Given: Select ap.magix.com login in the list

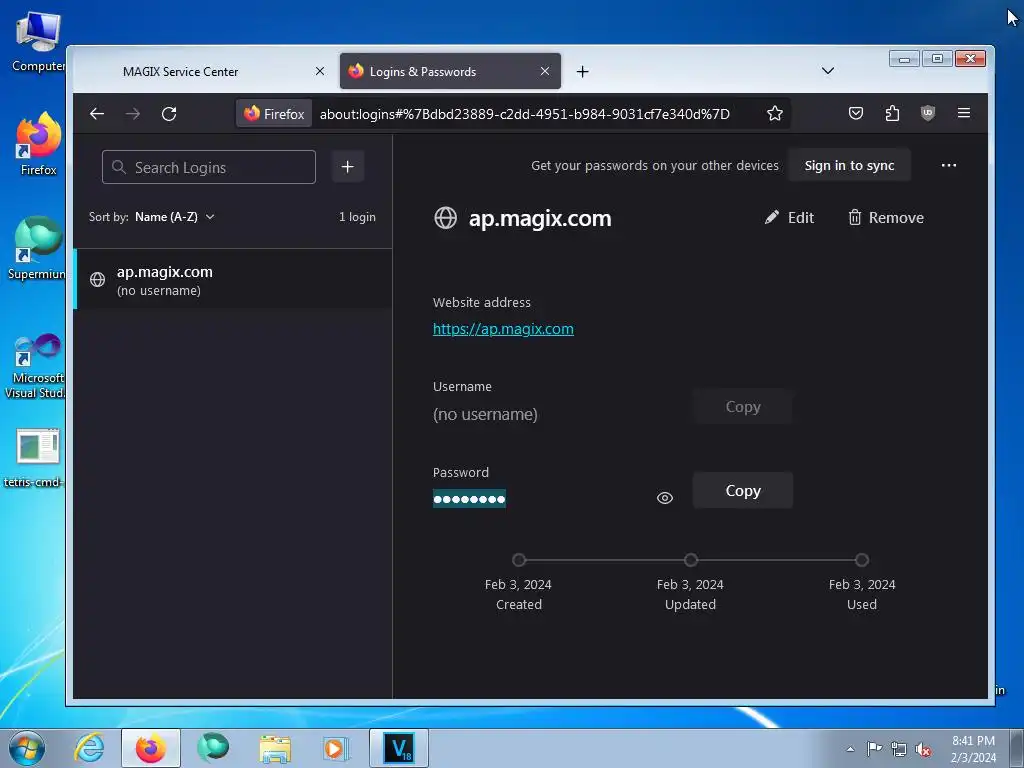Looking at the screenshot, I should 233,280.
